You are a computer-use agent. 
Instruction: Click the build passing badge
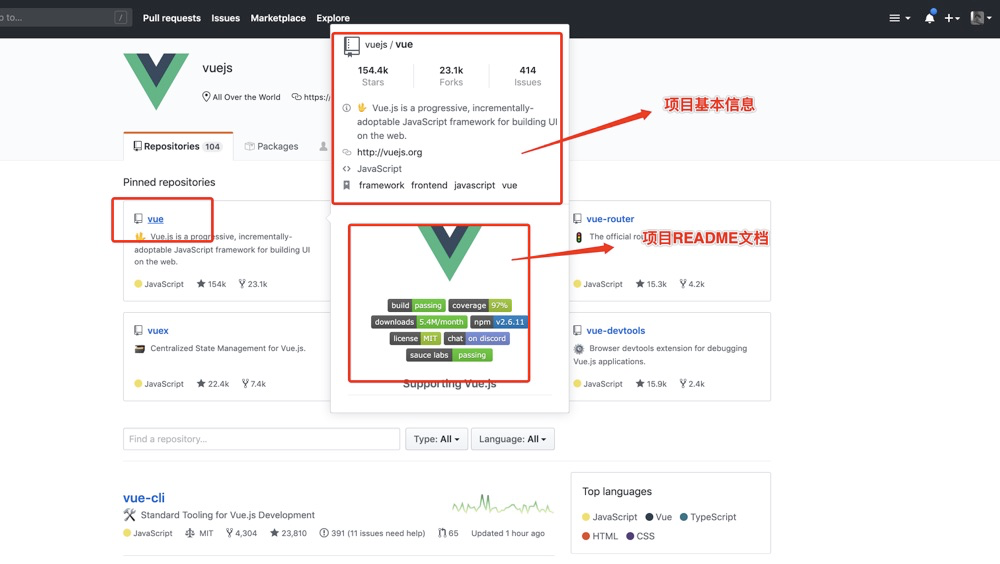tap(416, 306)
